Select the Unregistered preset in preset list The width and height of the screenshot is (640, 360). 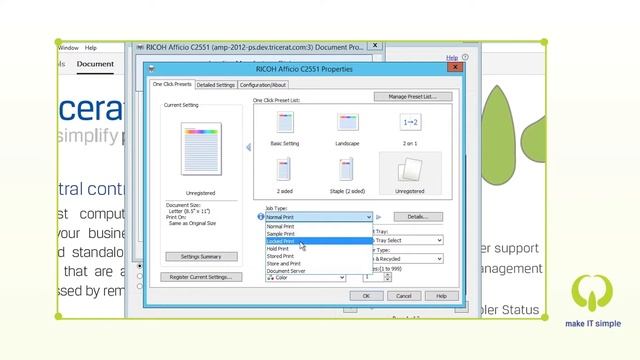(410, 173)
